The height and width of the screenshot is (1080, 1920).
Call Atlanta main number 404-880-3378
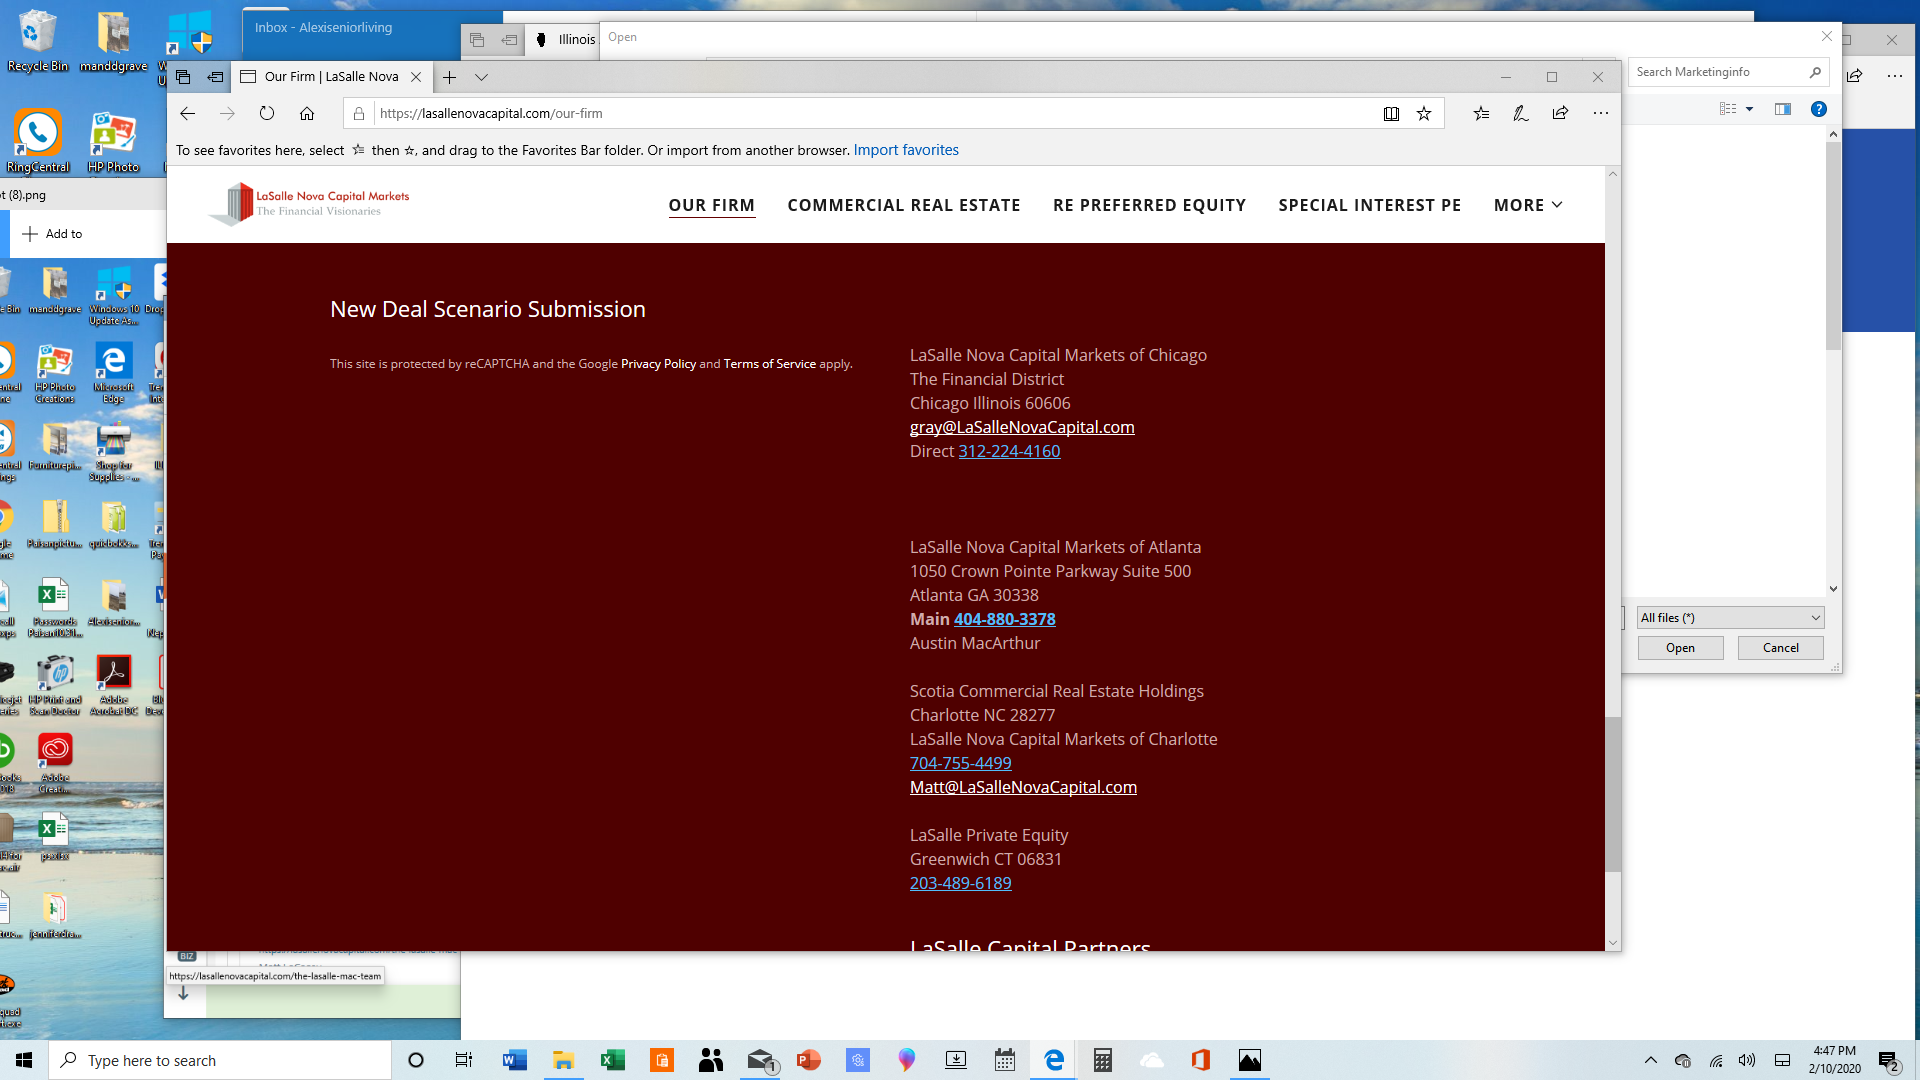pyautogui.click(x=1004, y=619)
